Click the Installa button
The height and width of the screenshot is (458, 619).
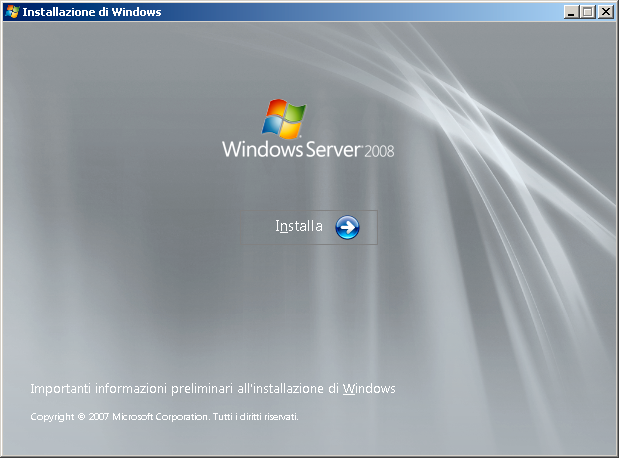pyautogui.click(x=310, y=227)
